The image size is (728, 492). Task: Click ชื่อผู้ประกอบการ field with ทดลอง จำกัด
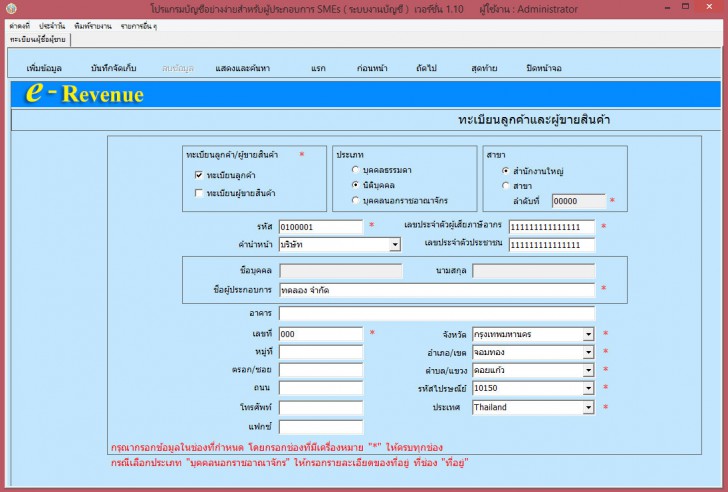(x=437, y=290)
